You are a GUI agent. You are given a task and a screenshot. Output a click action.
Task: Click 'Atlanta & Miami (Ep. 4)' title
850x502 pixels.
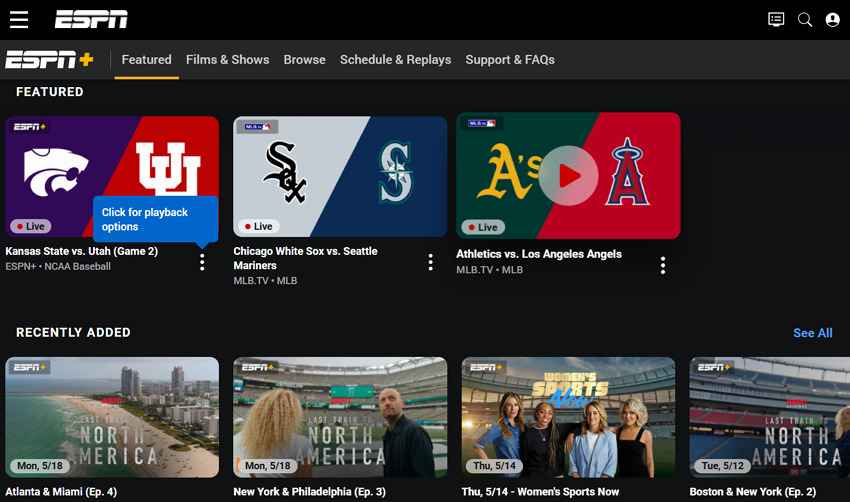click(x=61, y=492)
